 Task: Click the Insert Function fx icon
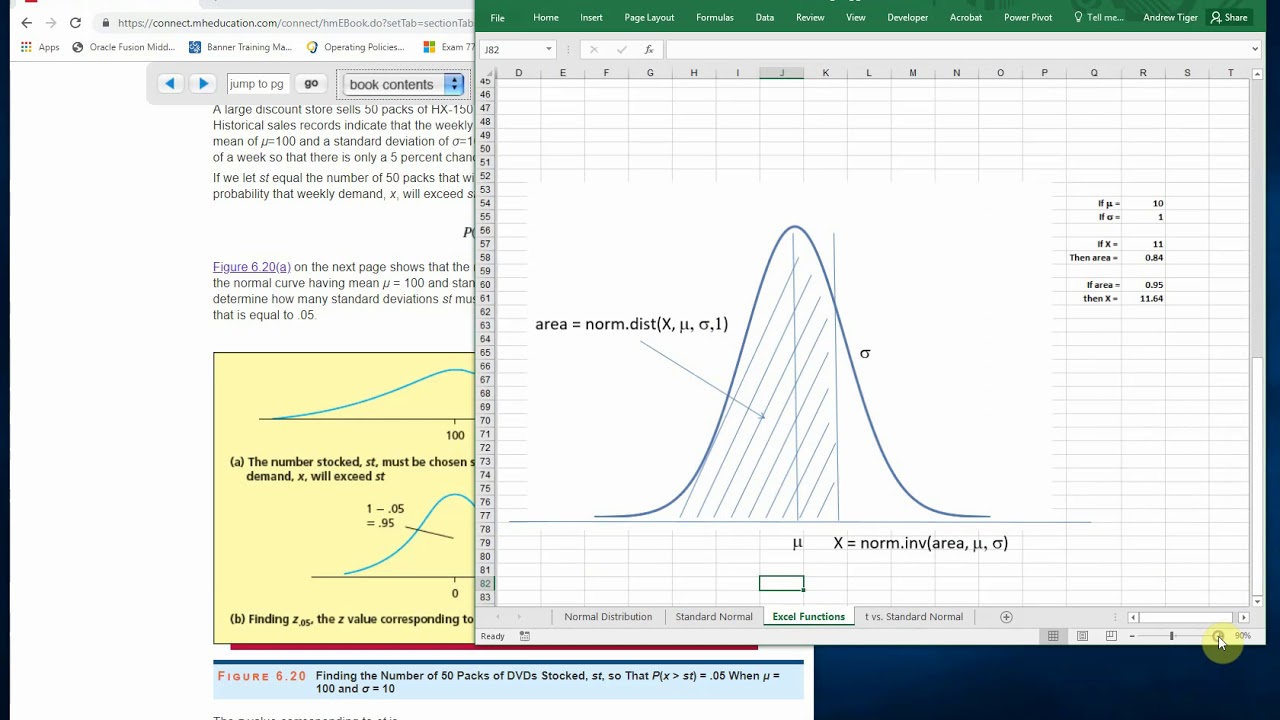point(648,49)
